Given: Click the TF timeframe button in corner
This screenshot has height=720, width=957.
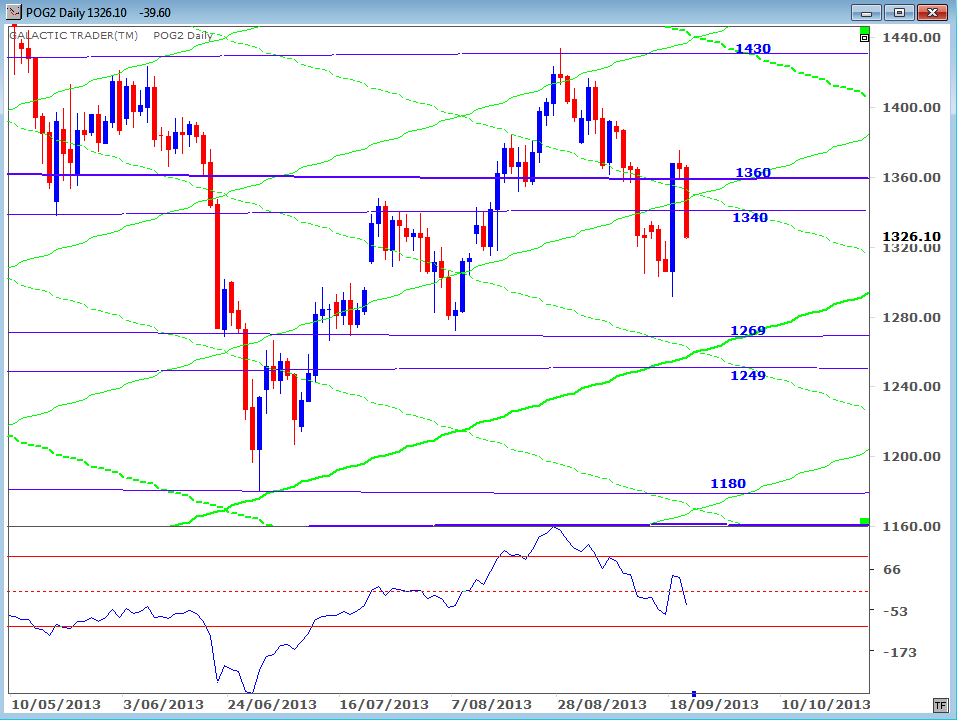Looking at the screenshot, I should pos(940,705).
